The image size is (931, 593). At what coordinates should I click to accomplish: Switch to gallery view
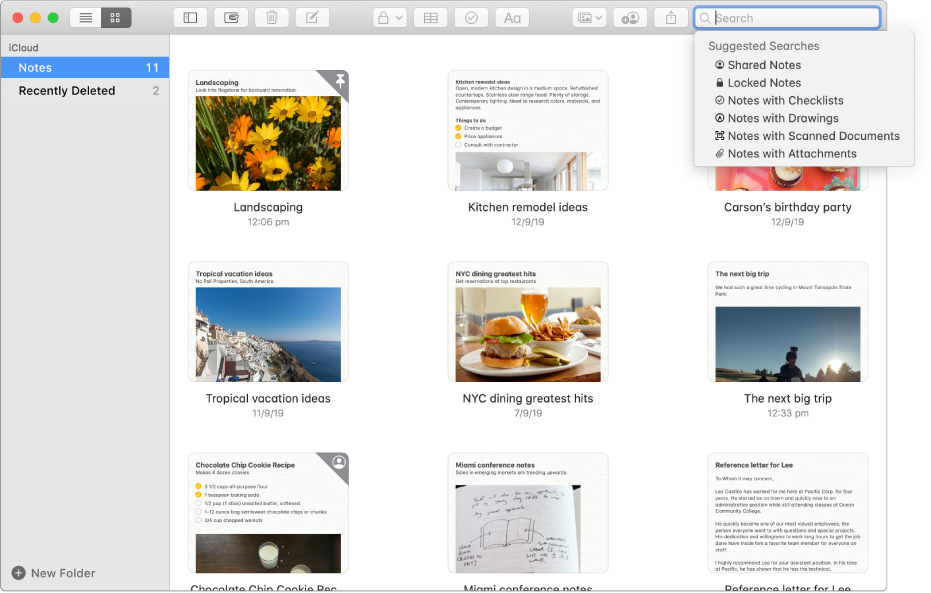pyautogui.click(x=115, y=18)
